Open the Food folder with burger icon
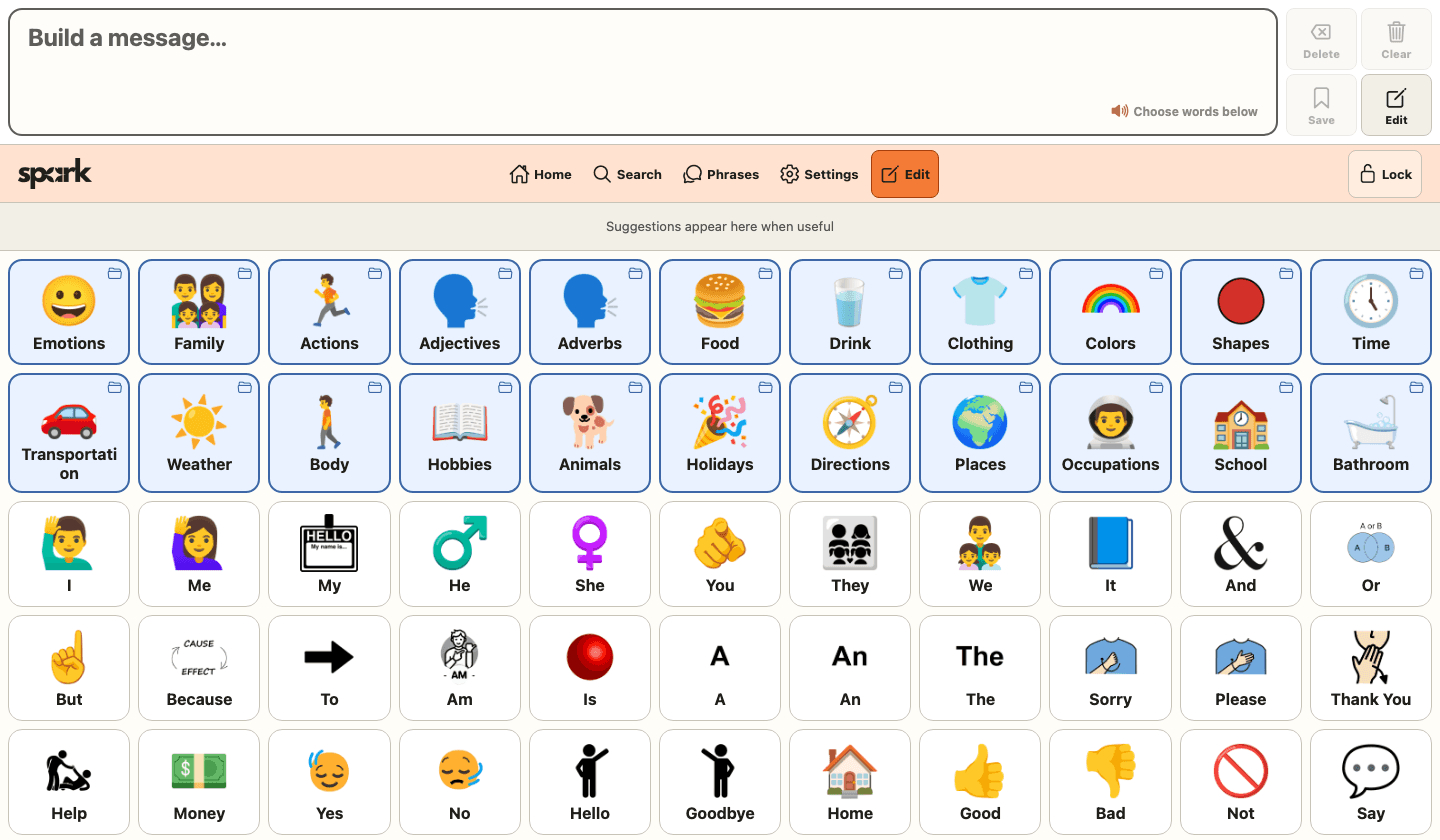Image resolution: width=1440 pixels, height=840 pixels. pyautogui.click(x=720, y=312)
